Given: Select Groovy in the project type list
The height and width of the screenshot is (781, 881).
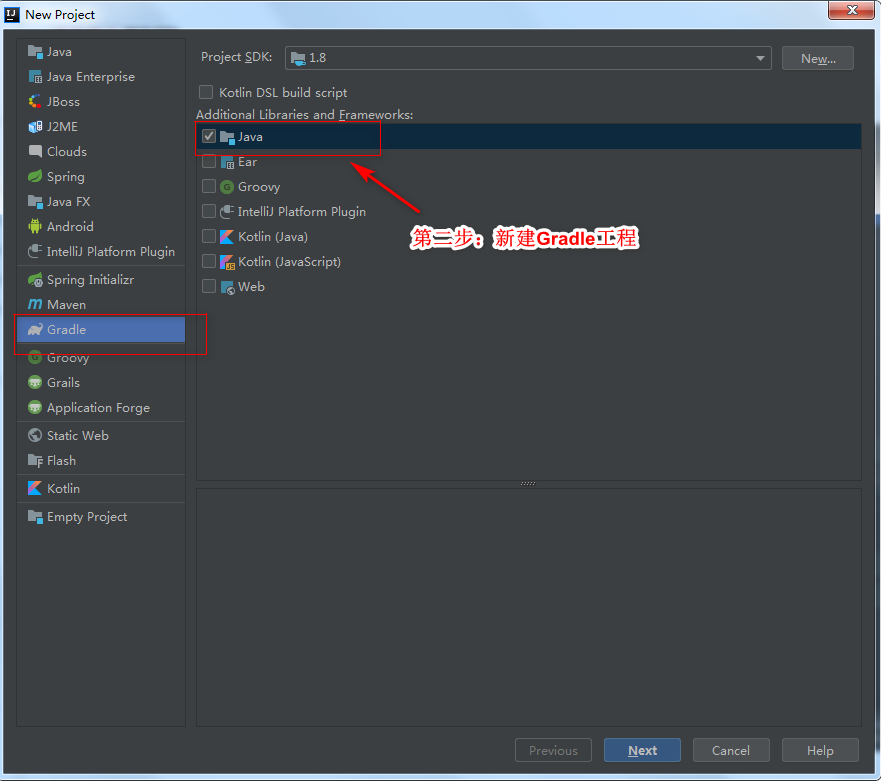Looking at the screenshot, I should [x=101, y=358].
